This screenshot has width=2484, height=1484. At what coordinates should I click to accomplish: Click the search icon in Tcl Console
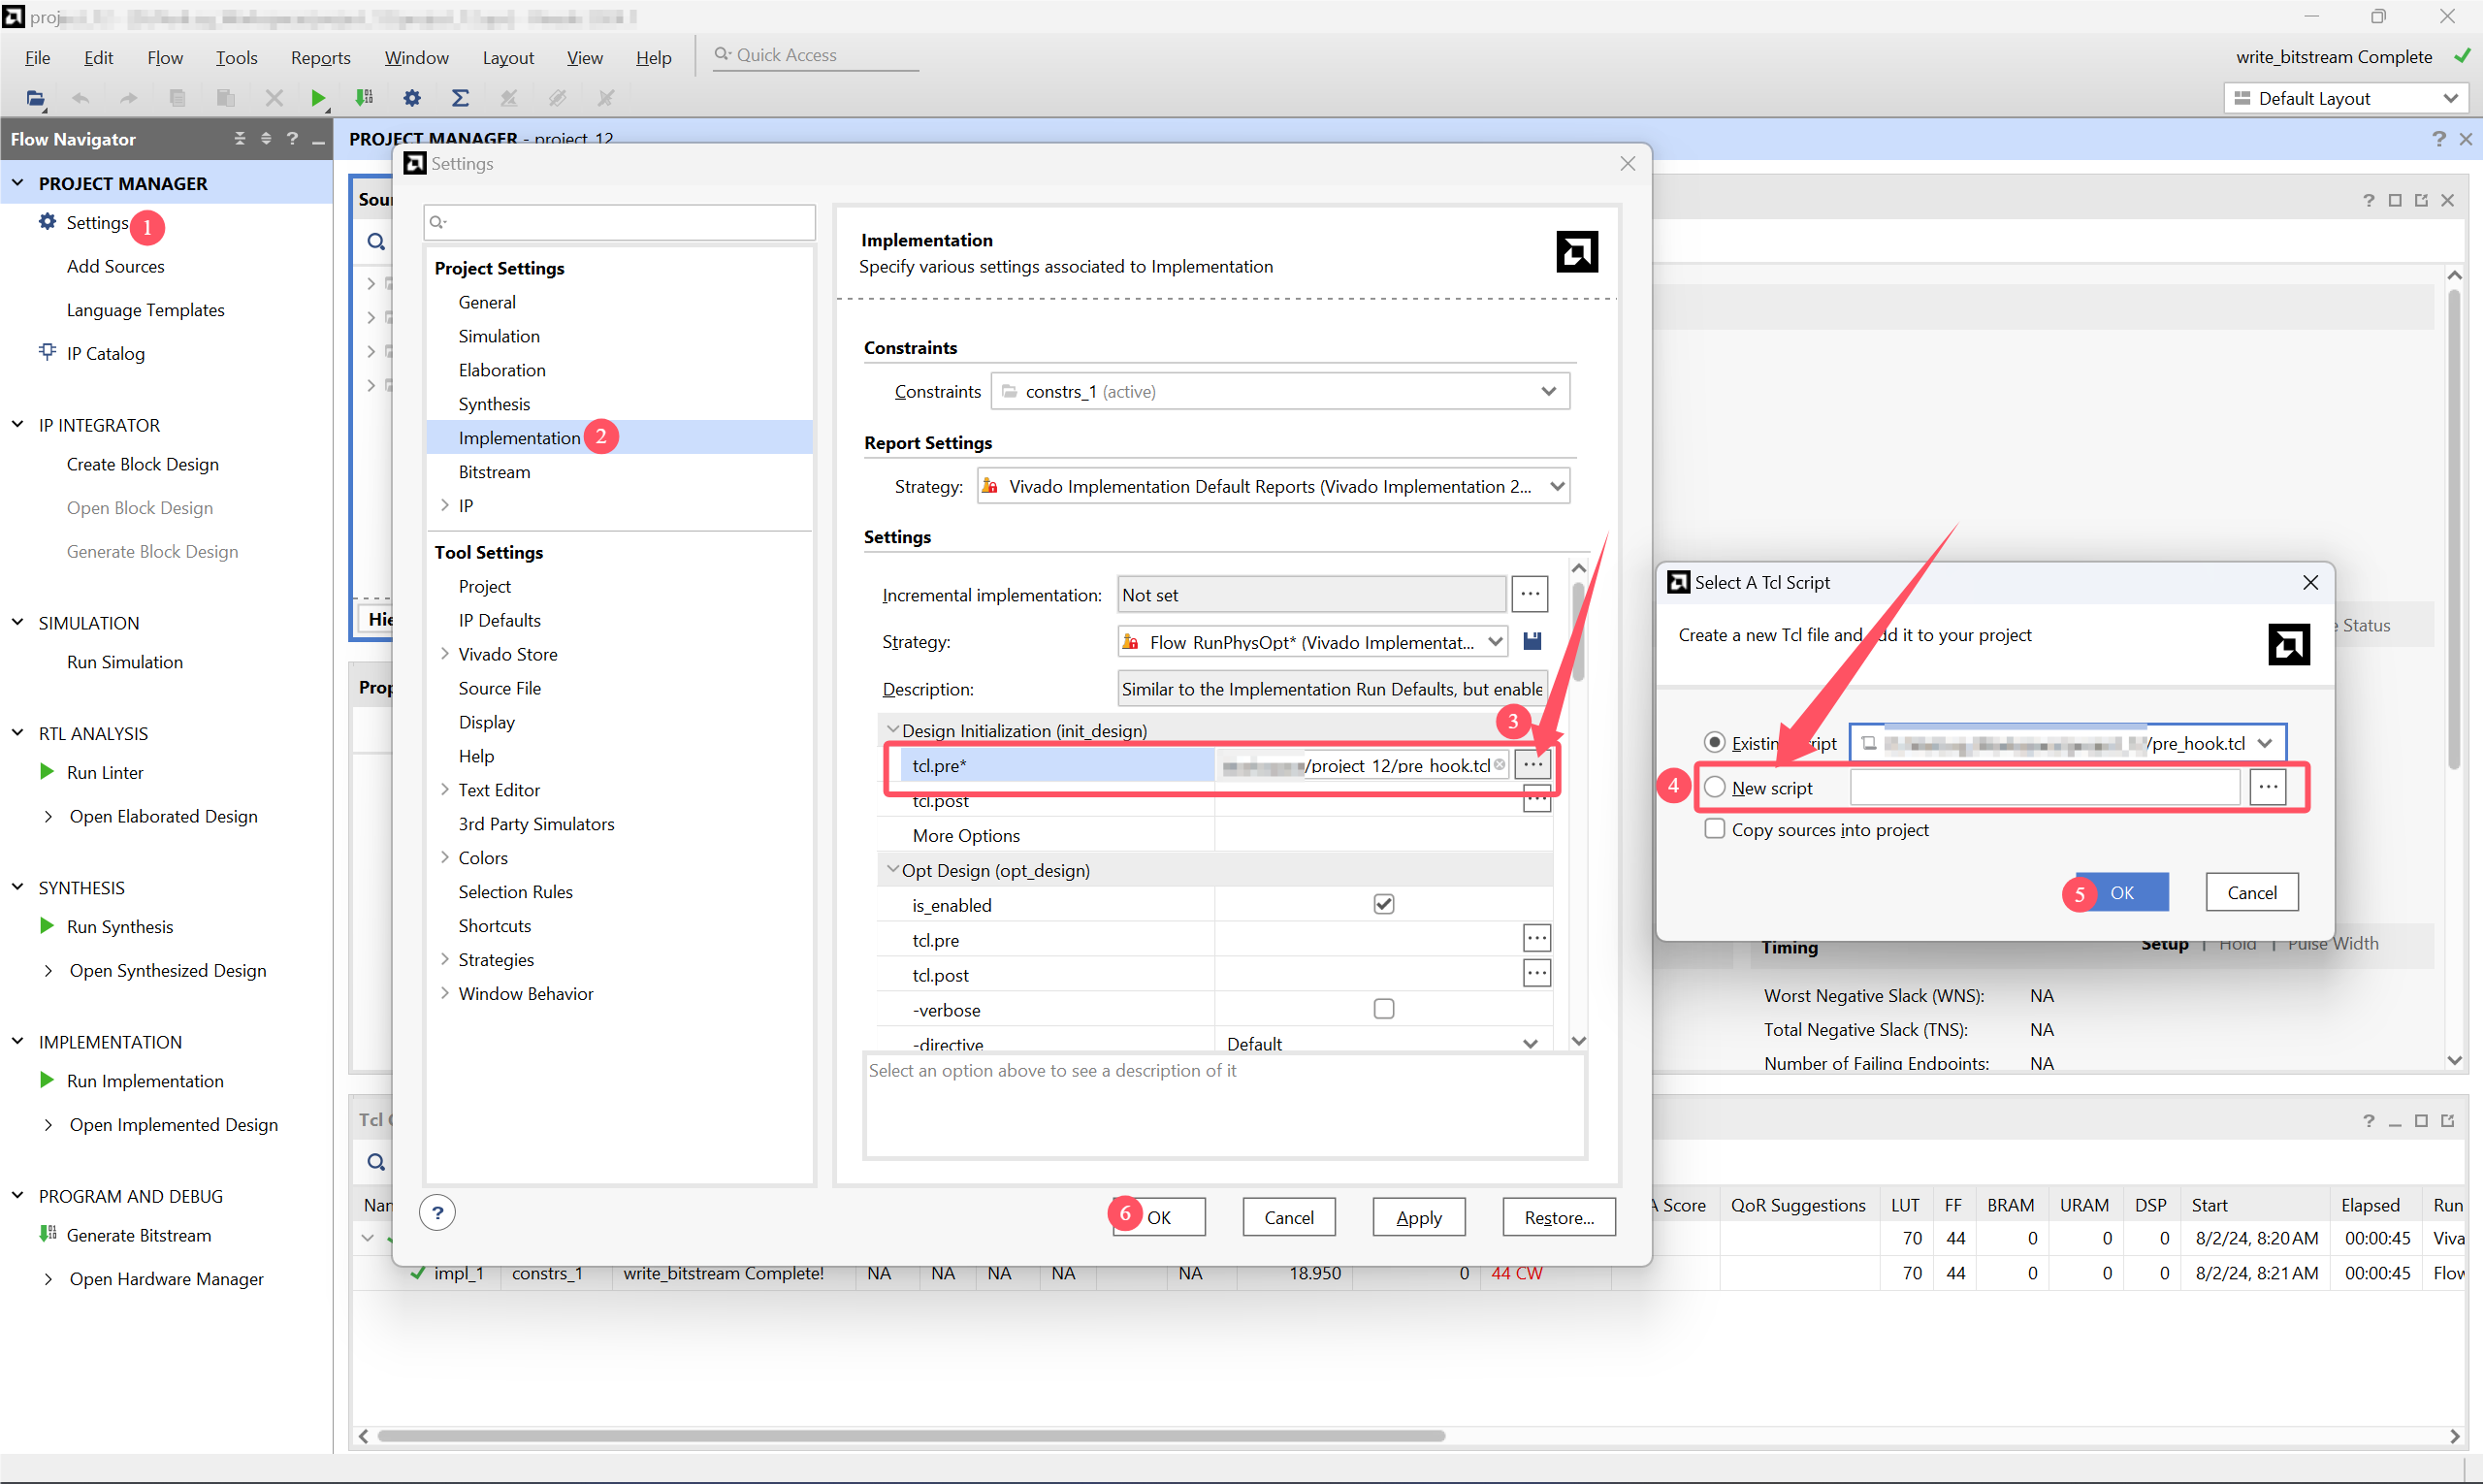(x=375, y=1161)
